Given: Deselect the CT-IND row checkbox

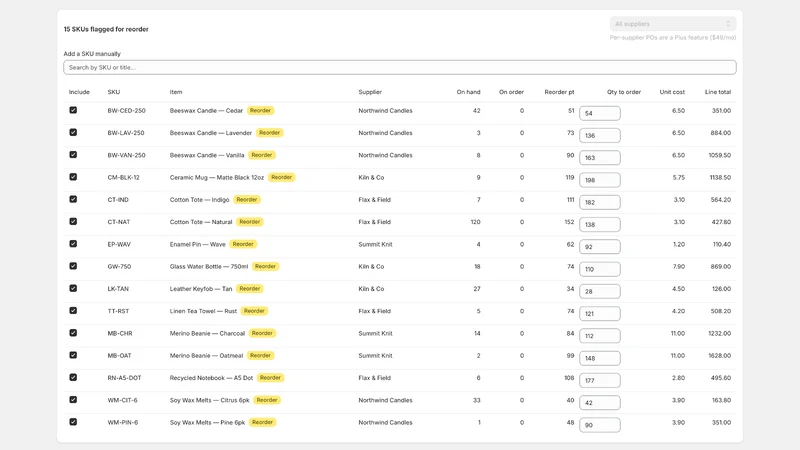Looking at the screenshot, I should (73, 199).
